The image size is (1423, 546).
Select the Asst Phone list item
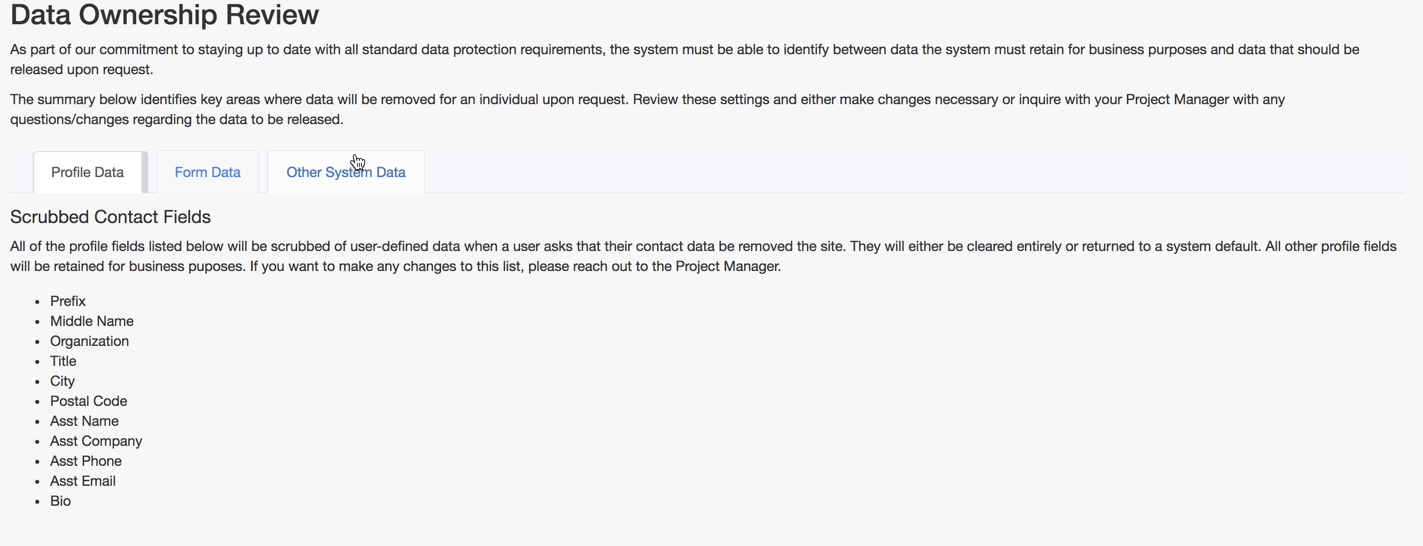(86, 461)
